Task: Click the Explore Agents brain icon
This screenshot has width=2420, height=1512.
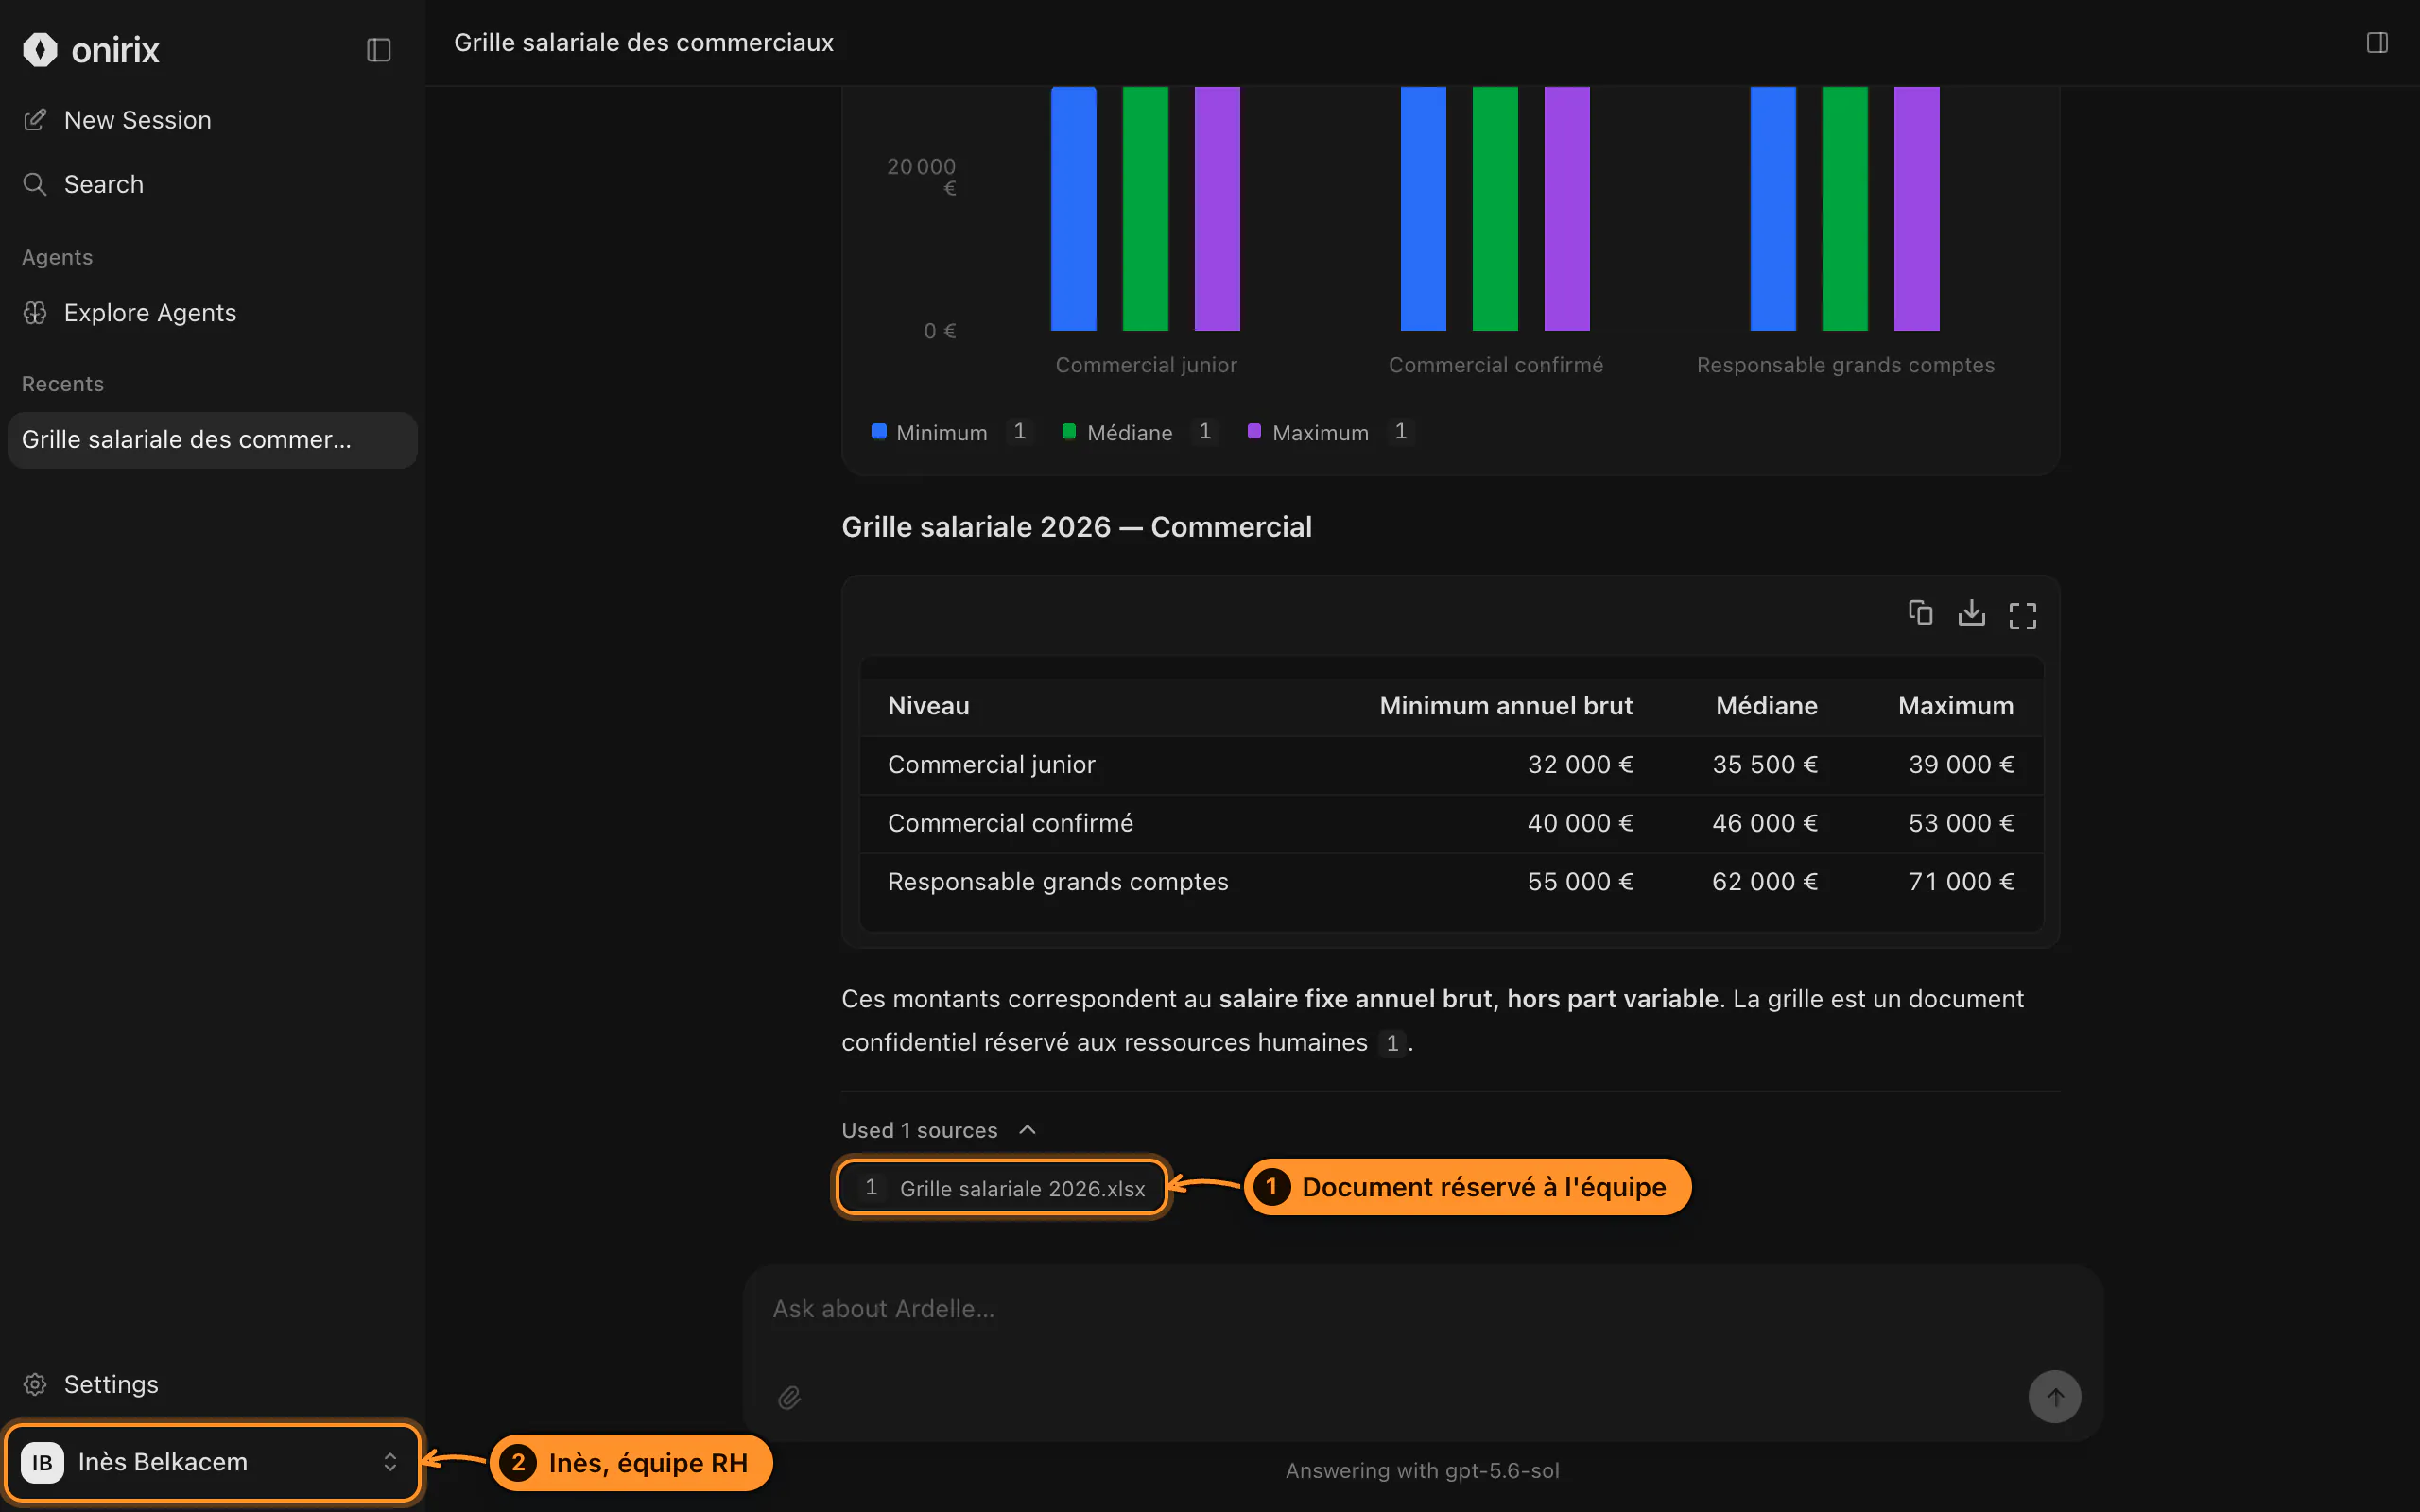Action: 35,313
